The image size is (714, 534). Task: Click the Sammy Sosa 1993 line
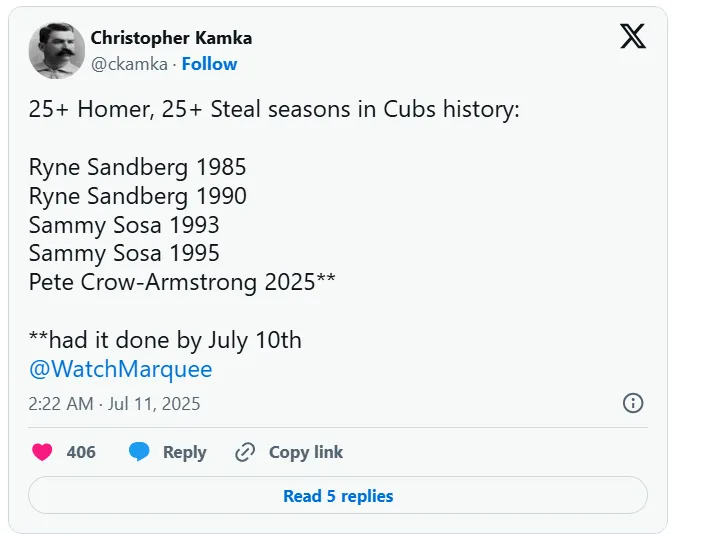coord(124,225)
